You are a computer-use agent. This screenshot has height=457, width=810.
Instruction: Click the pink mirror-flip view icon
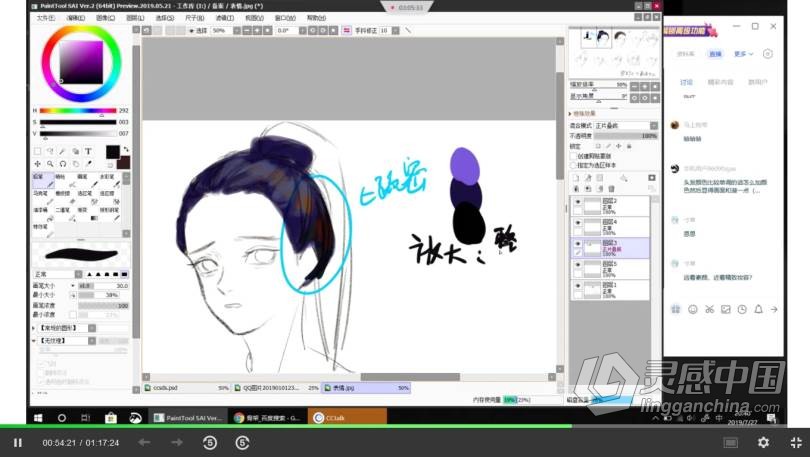[347, 30]
